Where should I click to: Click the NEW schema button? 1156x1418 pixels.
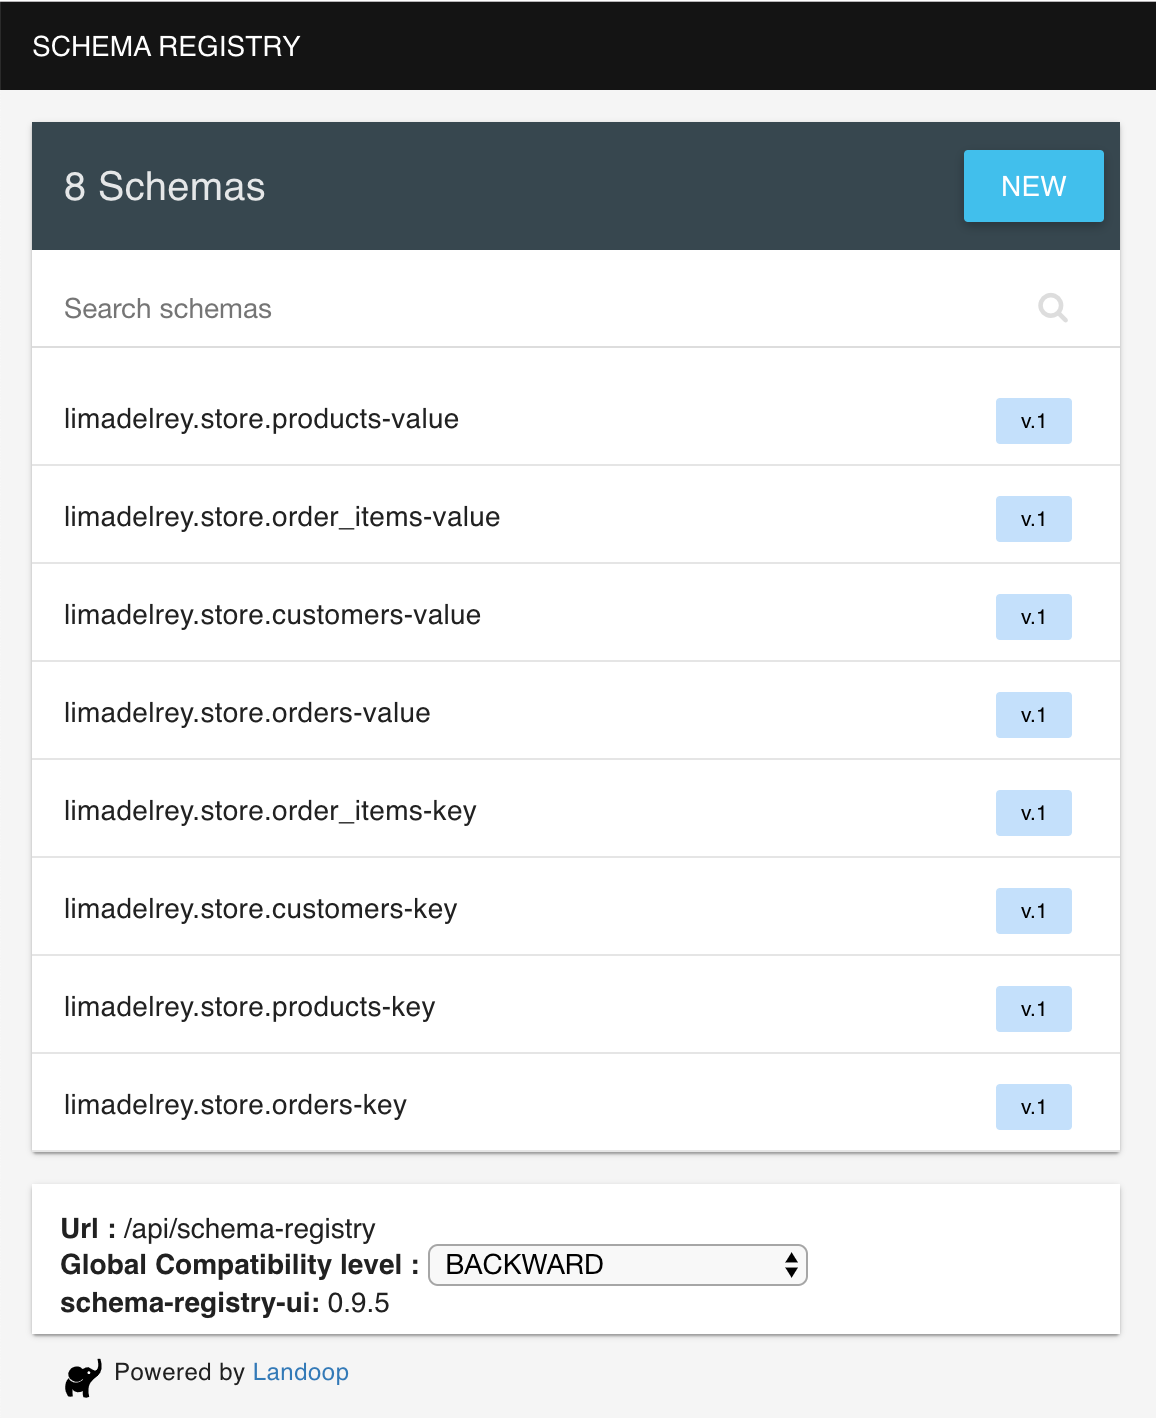pyautogui.click(x=1033, y=186)
